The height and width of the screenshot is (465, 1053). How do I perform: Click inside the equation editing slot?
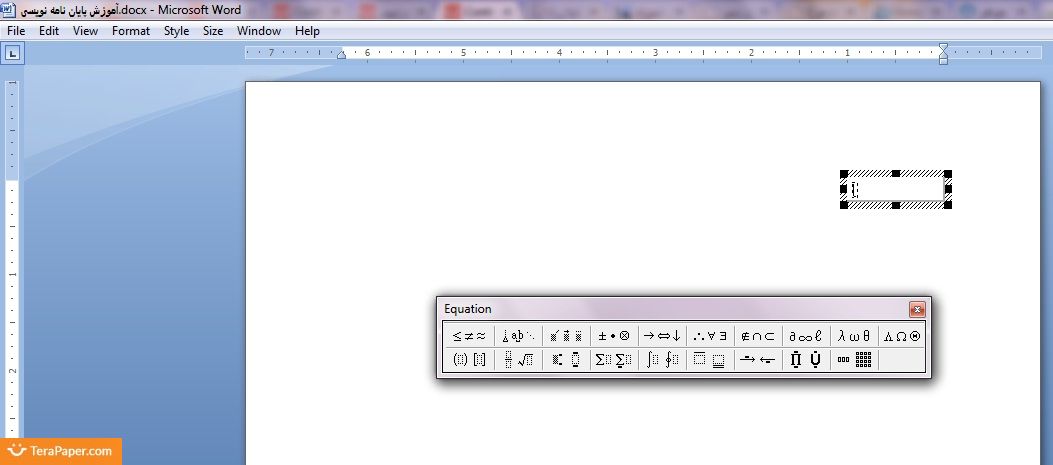click(896, 189)
